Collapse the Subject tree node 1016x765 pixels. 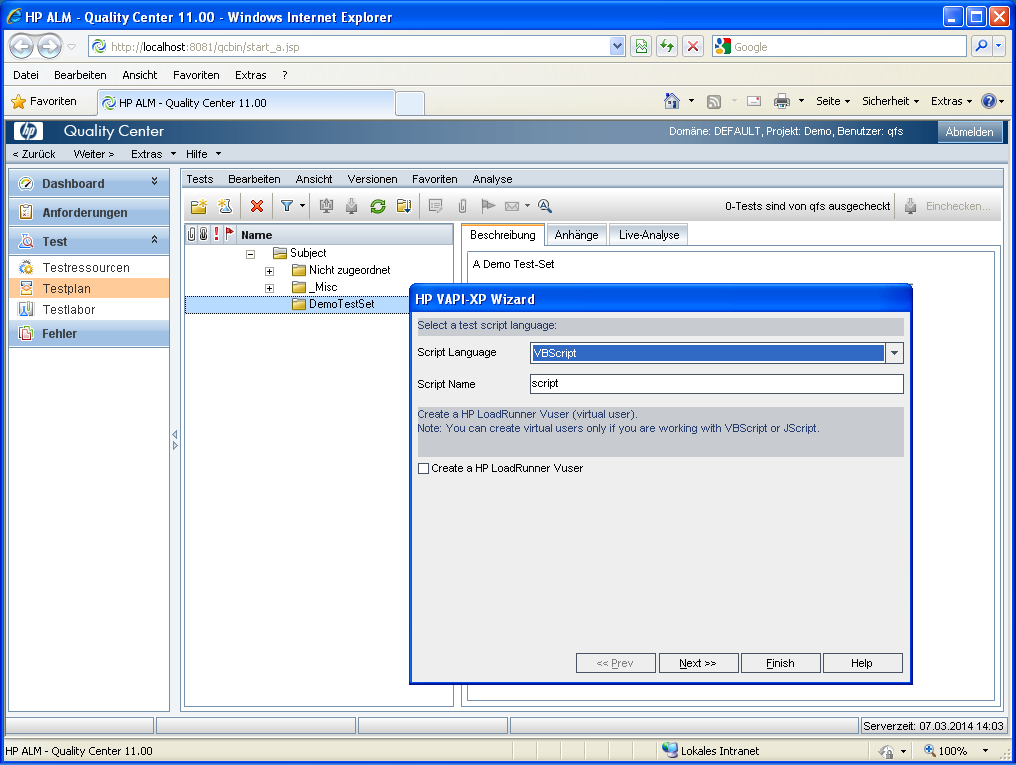tap(250, 254)
